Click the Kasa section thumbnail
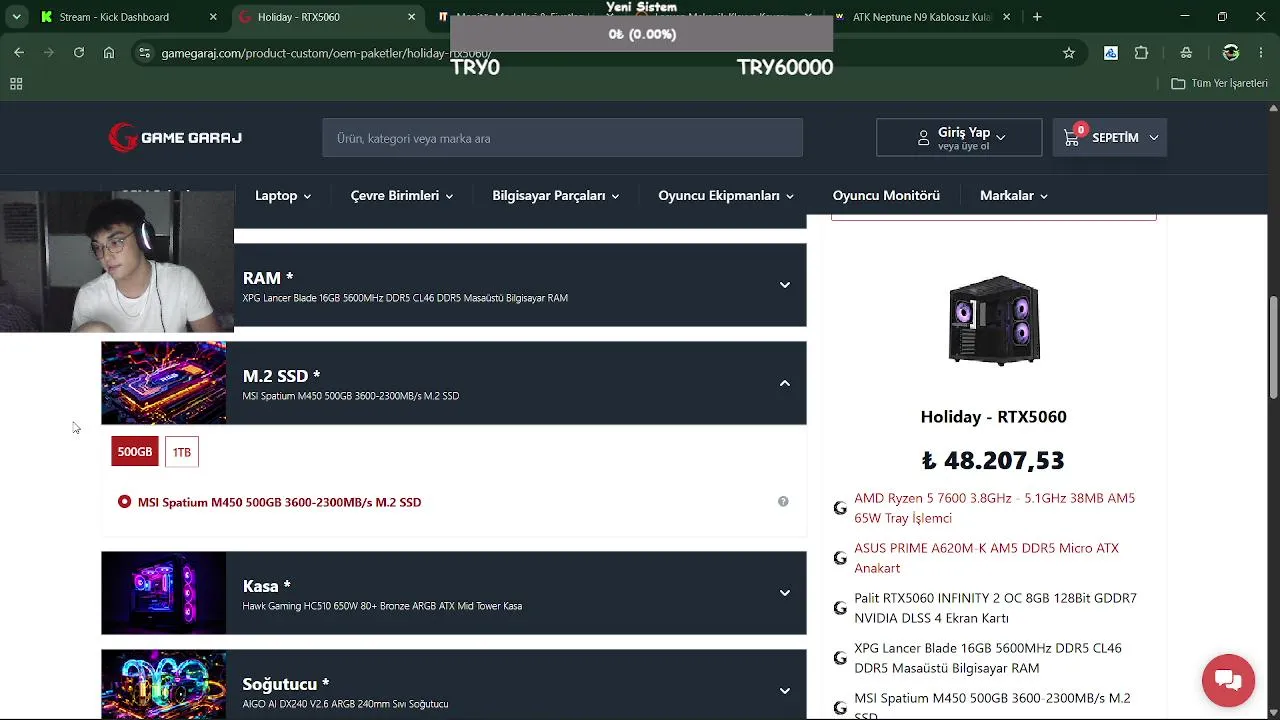The width and height of the screenshot is (1280, 720). click(x=163, y=593)
